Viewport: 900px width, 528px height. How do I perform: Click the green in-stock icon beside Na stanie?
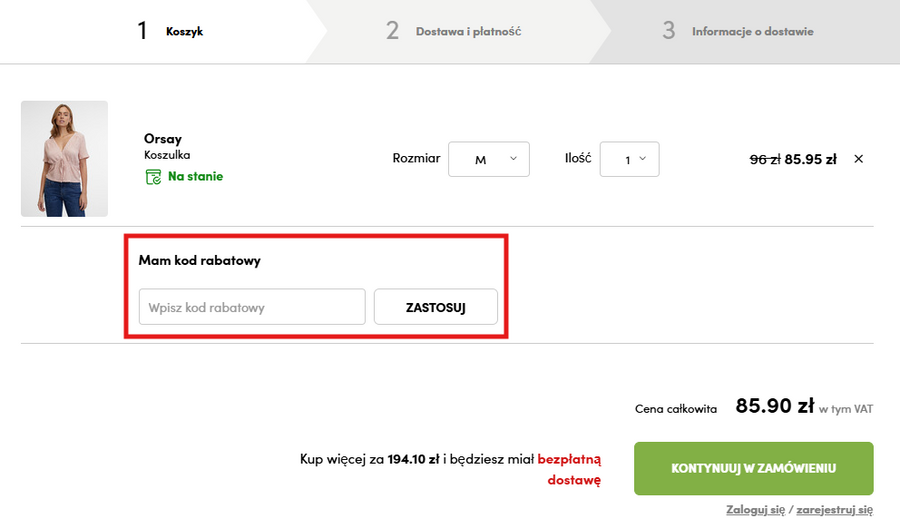click(153, 177)
